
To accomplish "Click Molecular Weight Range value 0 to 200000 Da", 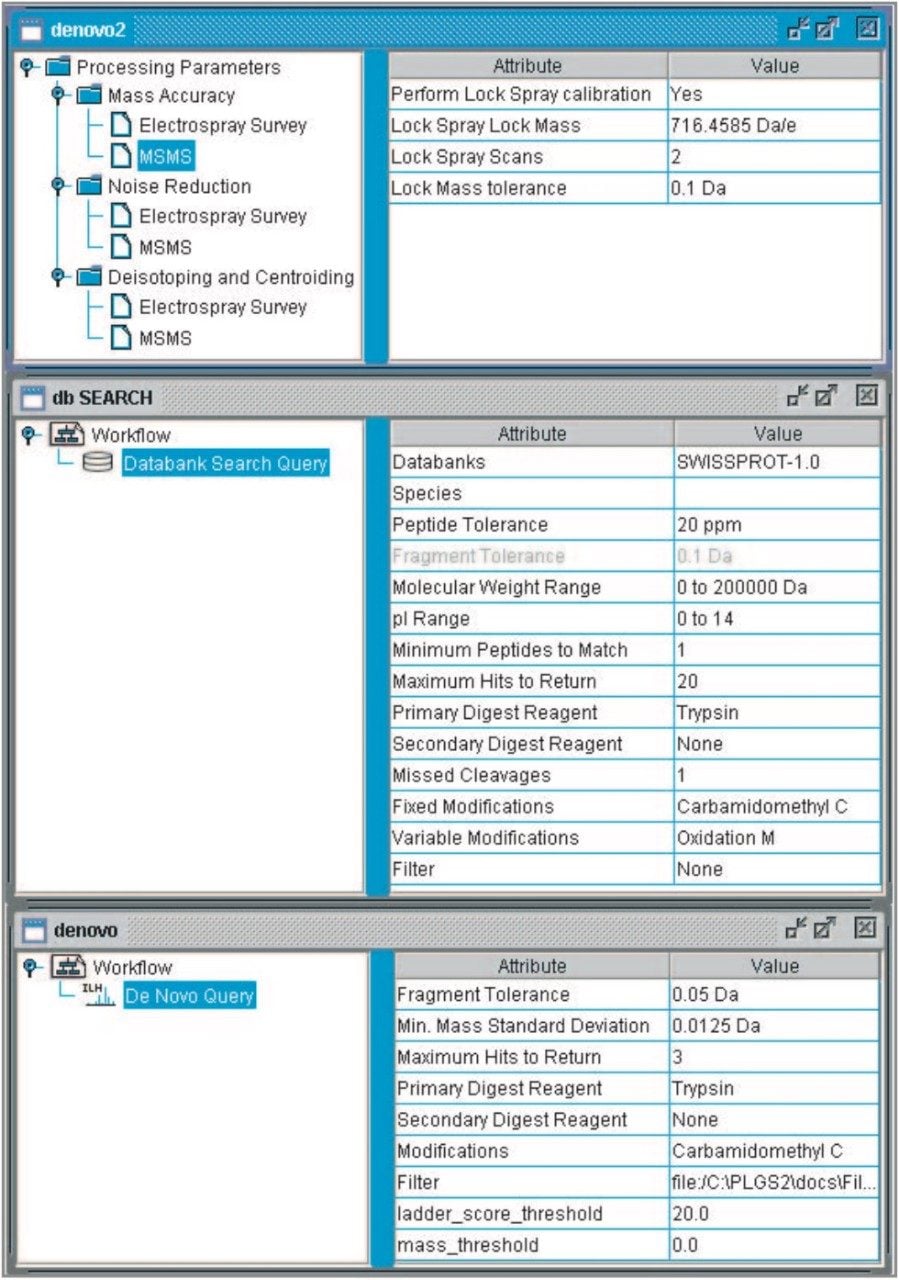I will coord(778,588).
